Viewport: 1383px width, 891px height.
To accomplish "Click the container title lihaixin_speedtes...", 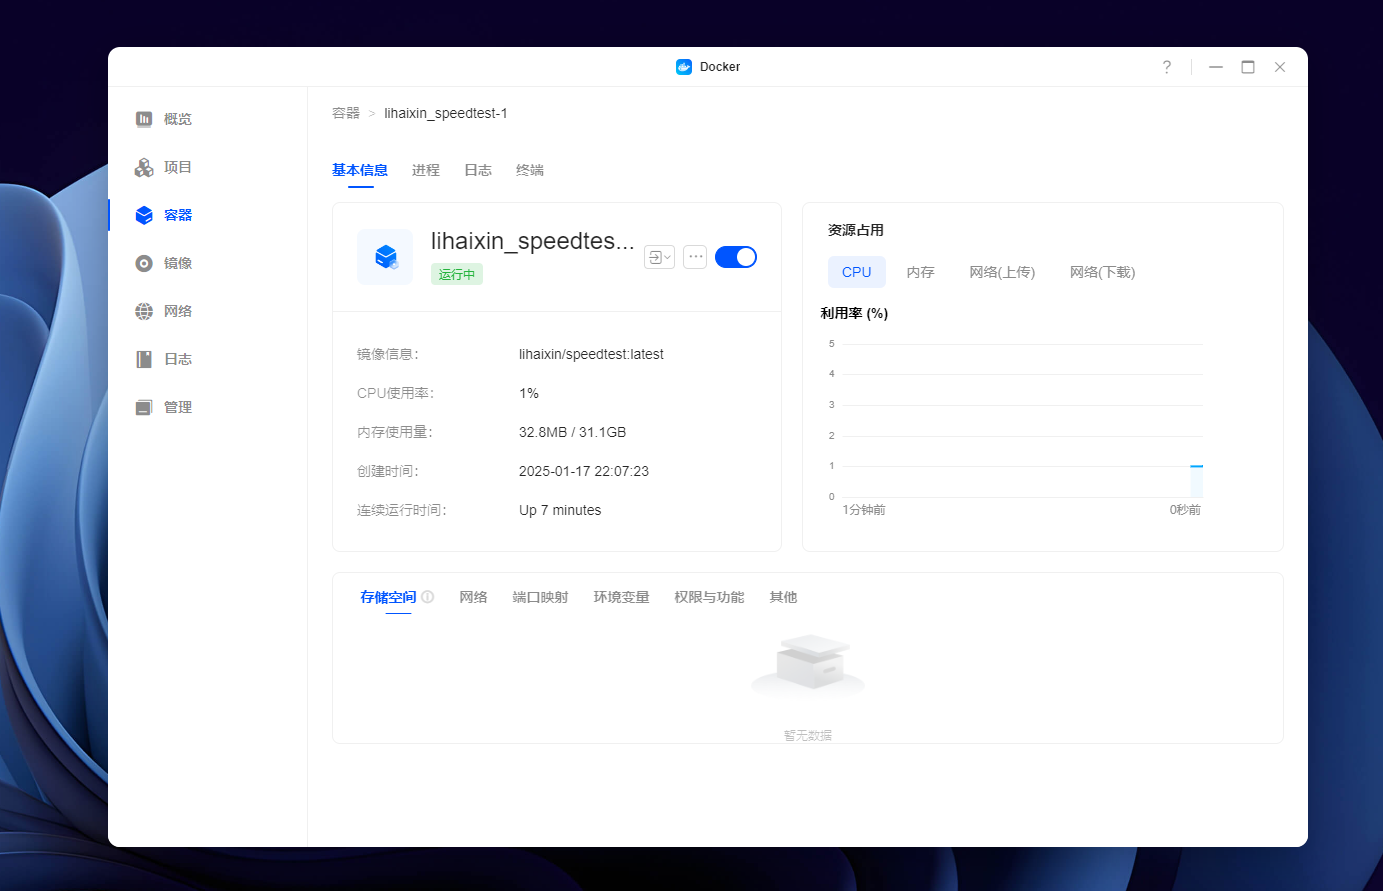I will click(533, 241).
